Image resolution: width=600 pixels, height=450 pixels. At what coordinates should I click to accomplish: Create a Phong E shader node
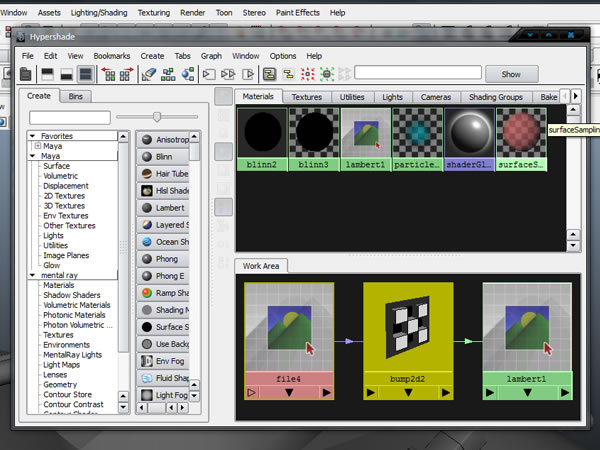tap(163, 276)
